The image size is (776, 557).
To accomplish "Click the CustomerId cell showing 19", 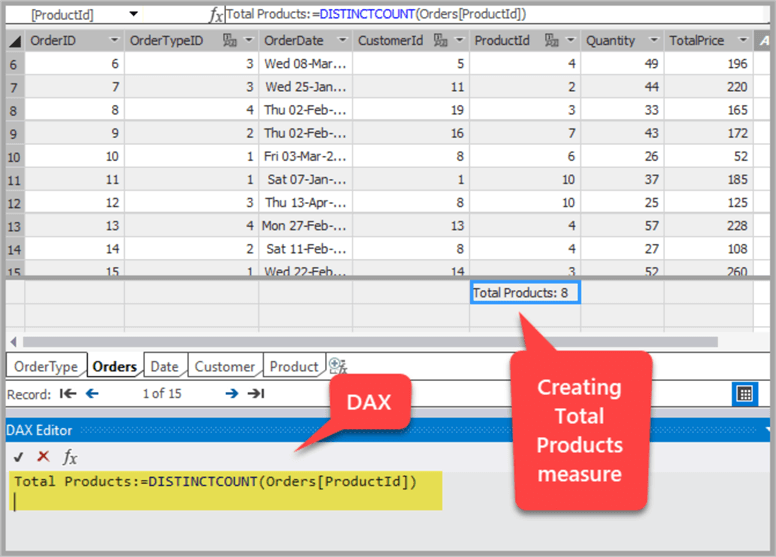I will (411, 110).
